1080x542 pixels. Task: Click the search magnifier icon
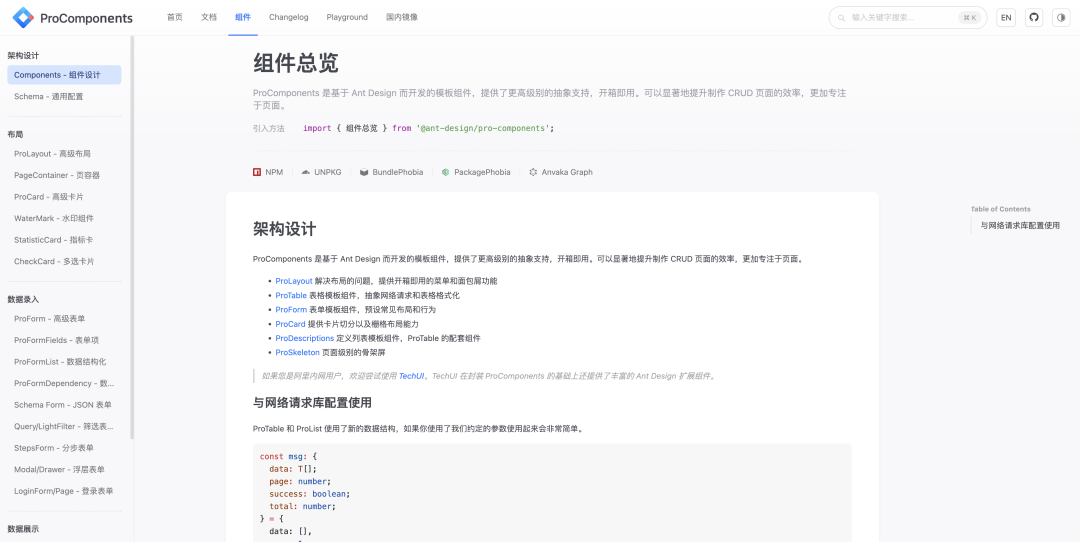tap(842, 18)
